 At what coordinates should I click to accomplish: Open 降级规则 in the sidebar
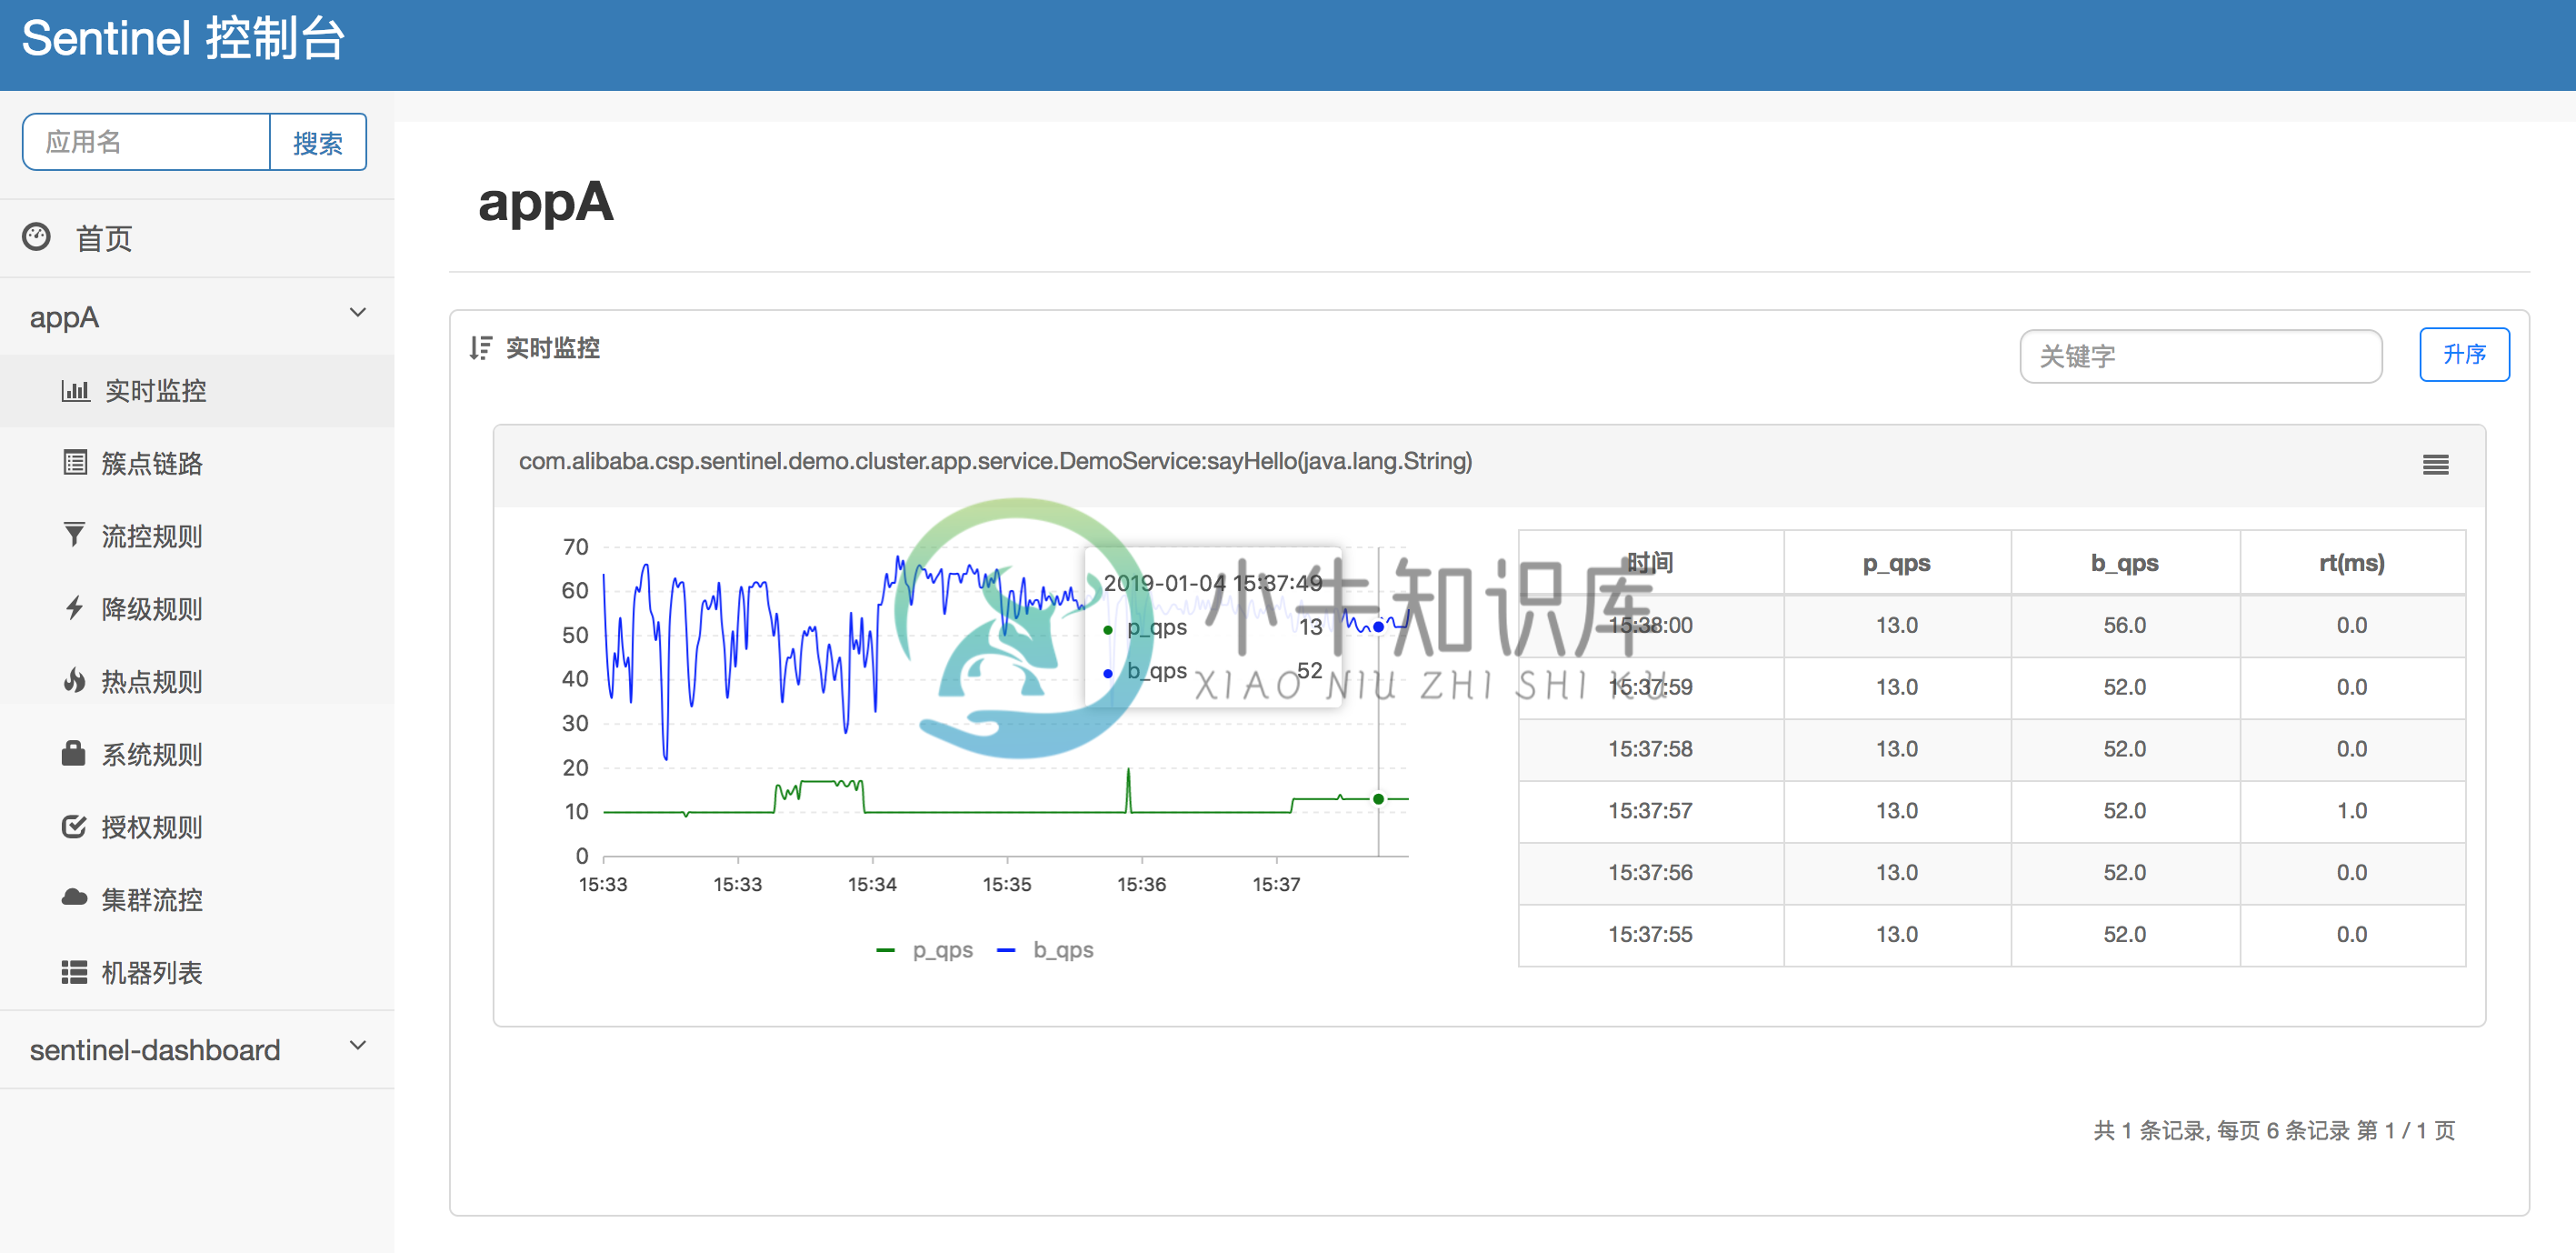(197, 609)
